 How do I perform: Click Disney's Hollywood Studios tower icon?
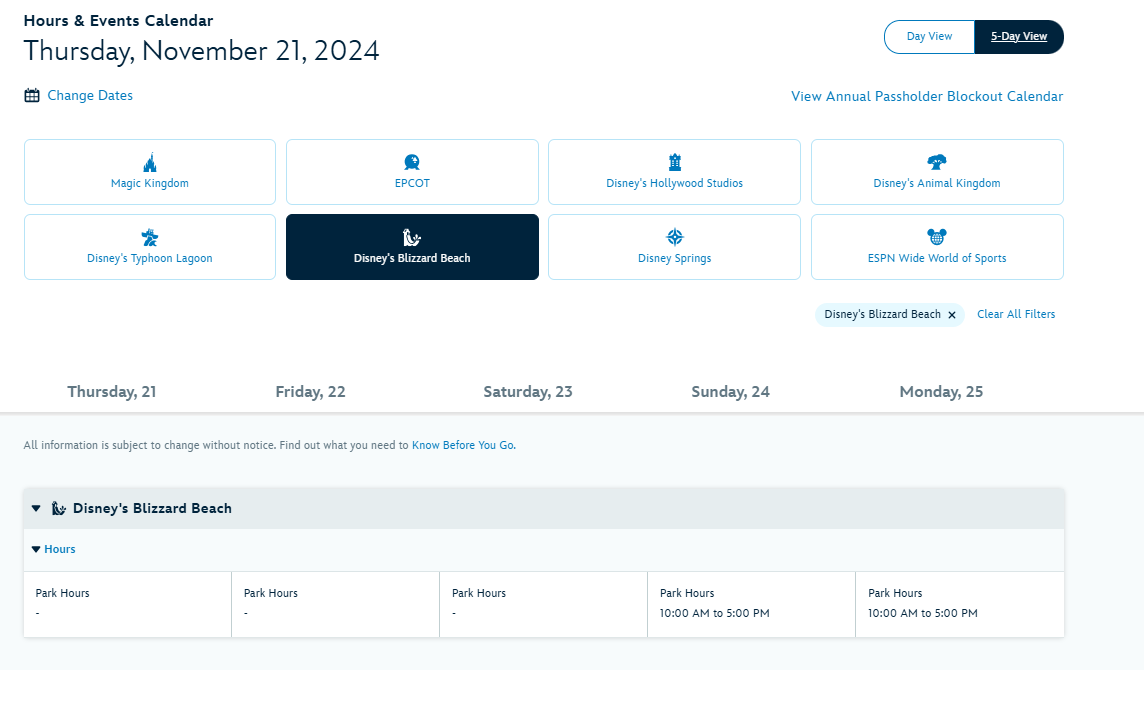[x=674, y=162]
